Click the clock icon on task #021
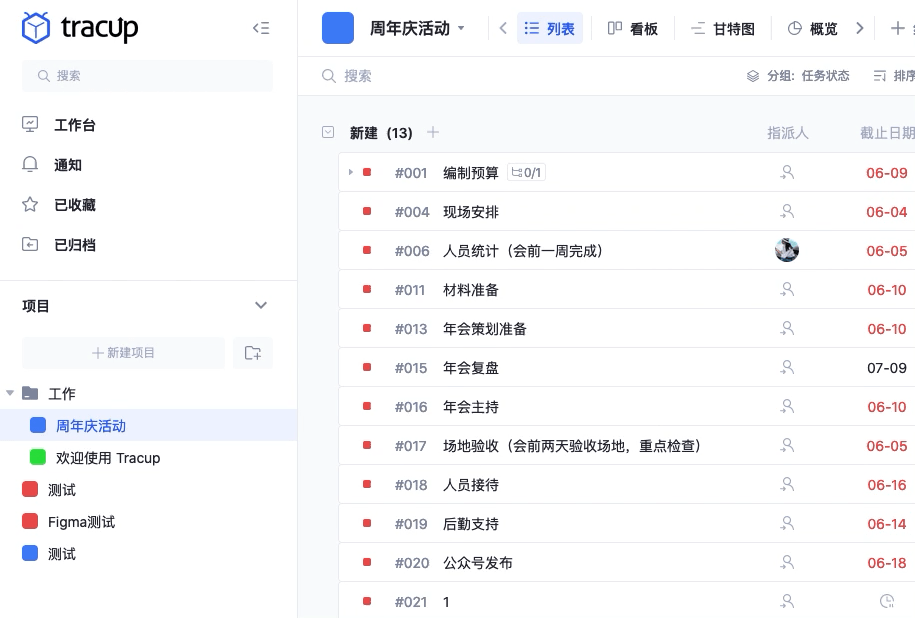This screenshot has height=618, width=915. click(x=886, y=601)
